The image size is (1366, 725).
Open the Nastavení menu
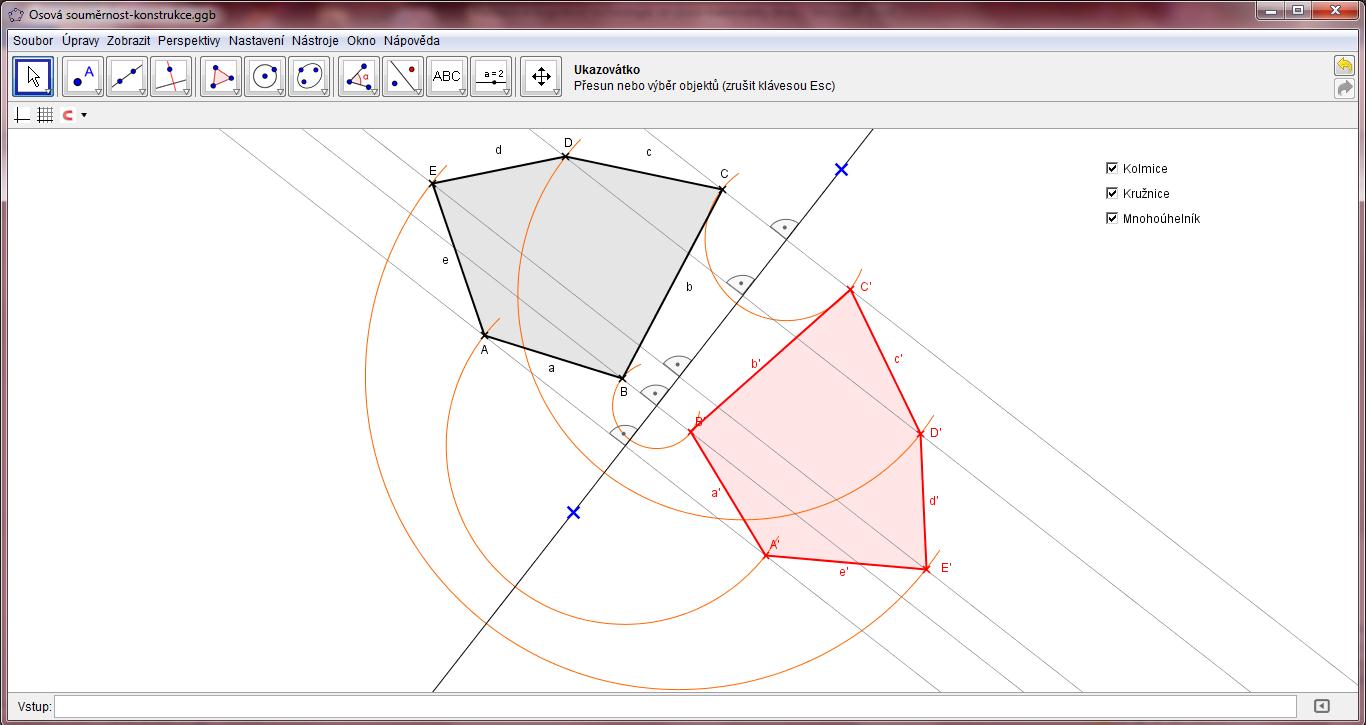click(x=256, y=41)
